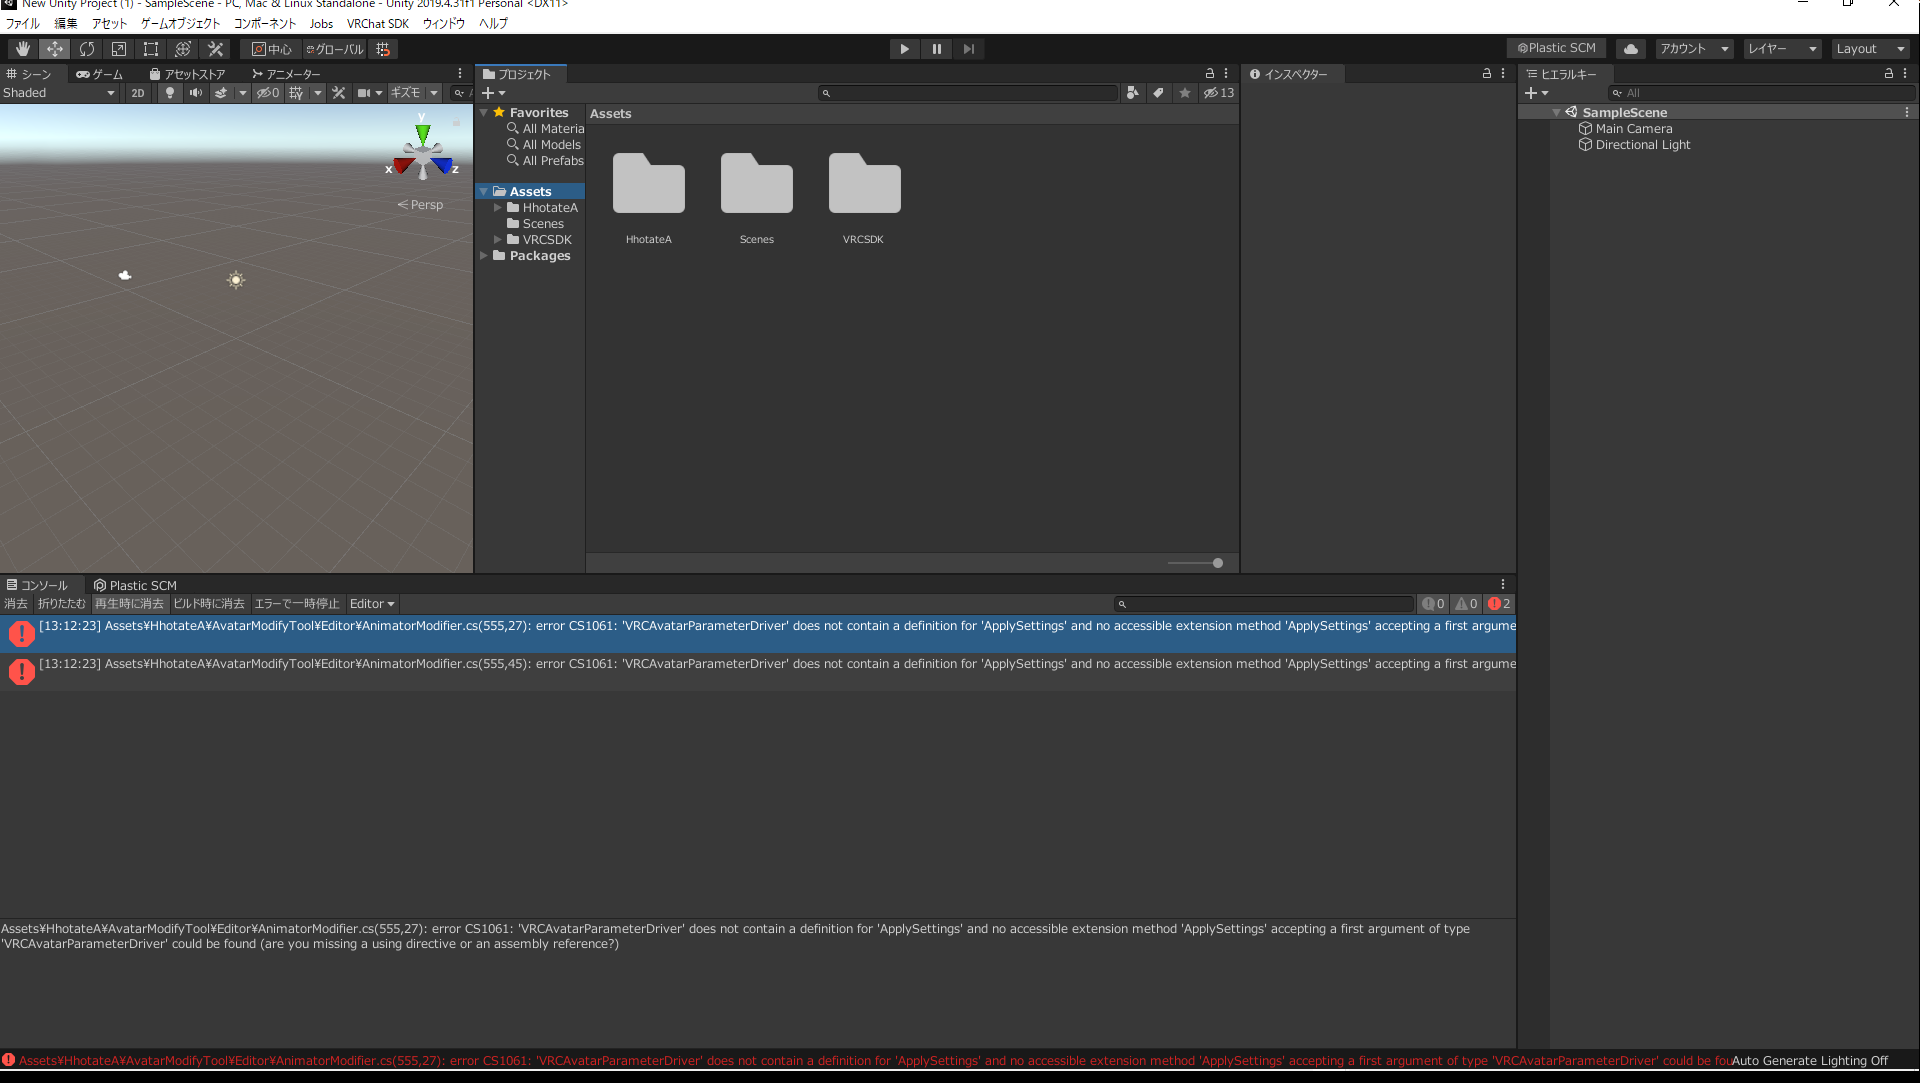Image resolution: width=1920 pixels, height=1083 pixels.
Task: Select the Rect transform tool
Action: [151, 48]
